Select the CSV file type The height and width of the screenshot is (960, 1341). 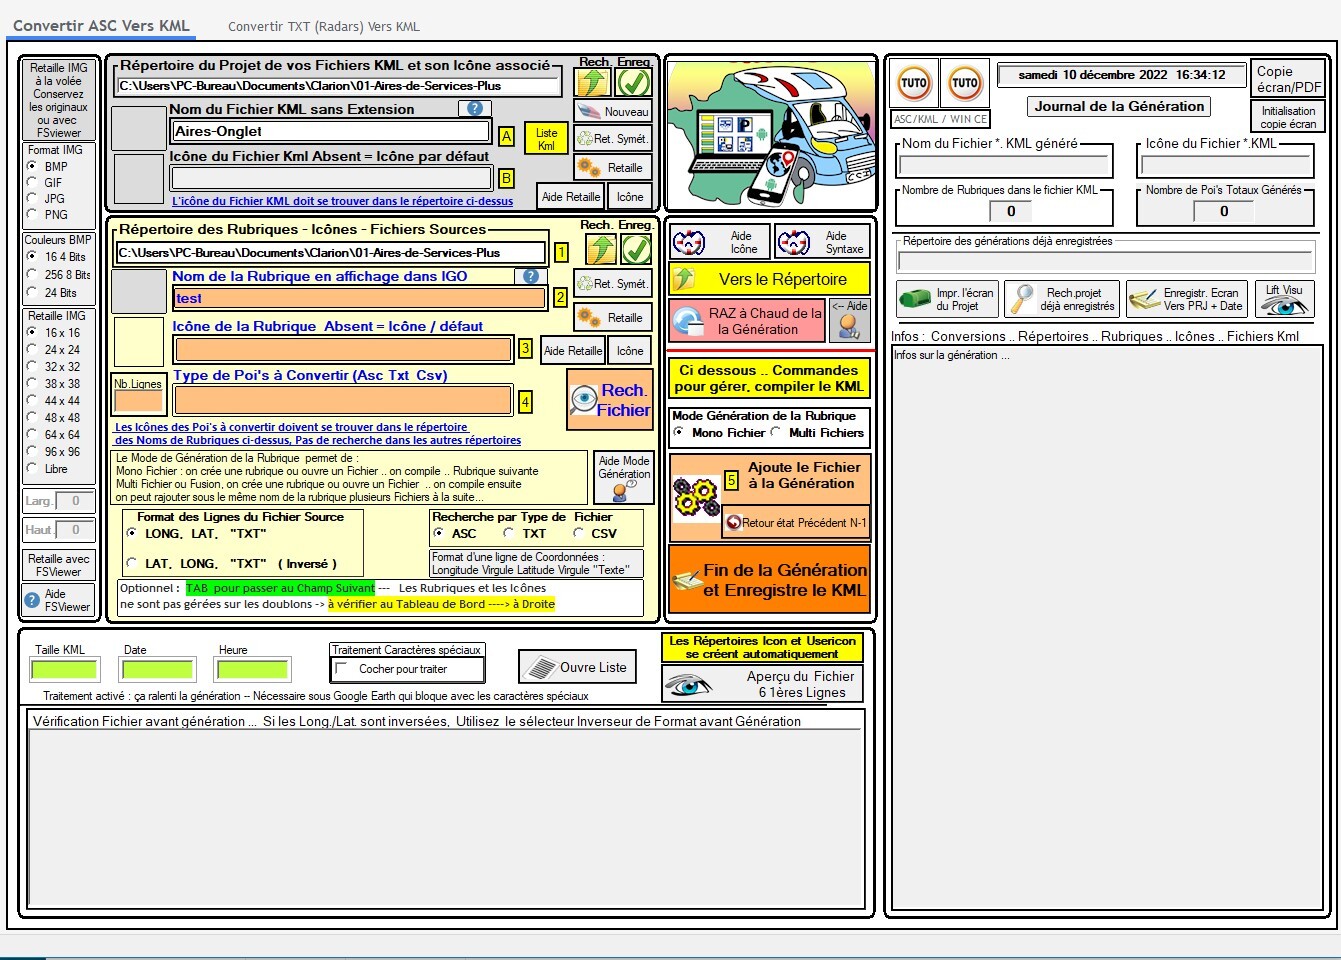578,533
